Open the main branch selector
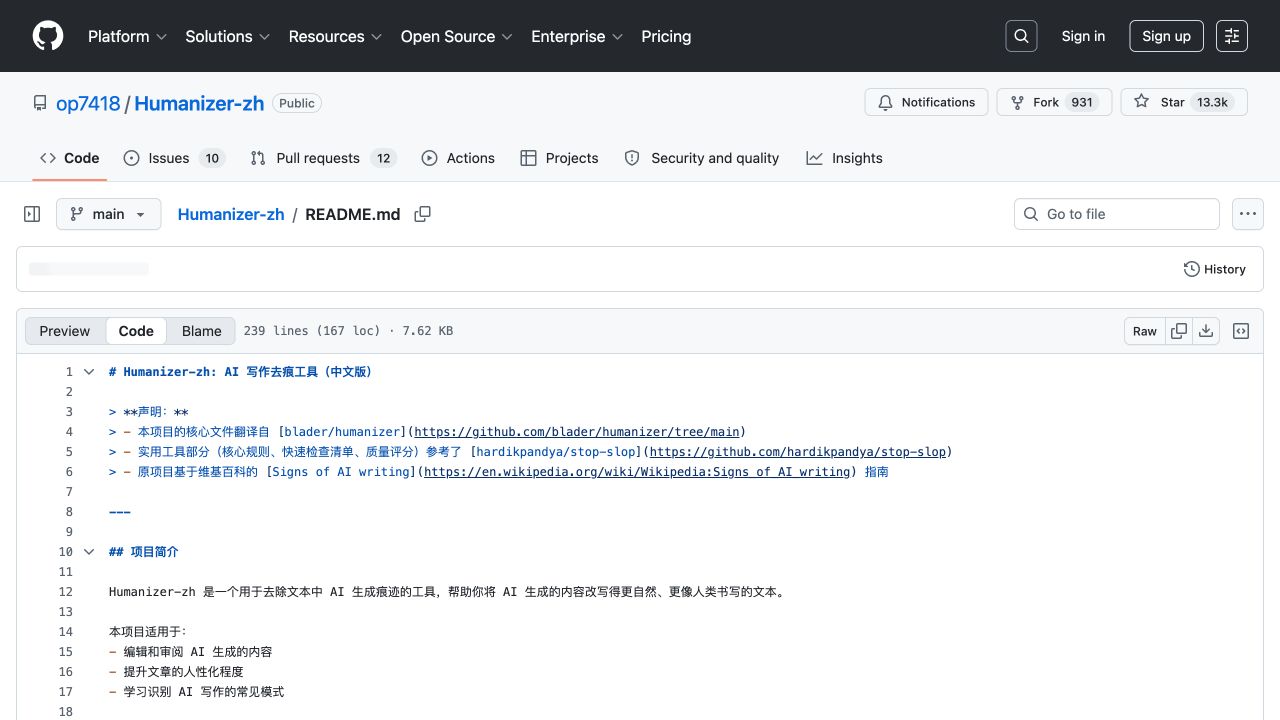 point(108,214)
